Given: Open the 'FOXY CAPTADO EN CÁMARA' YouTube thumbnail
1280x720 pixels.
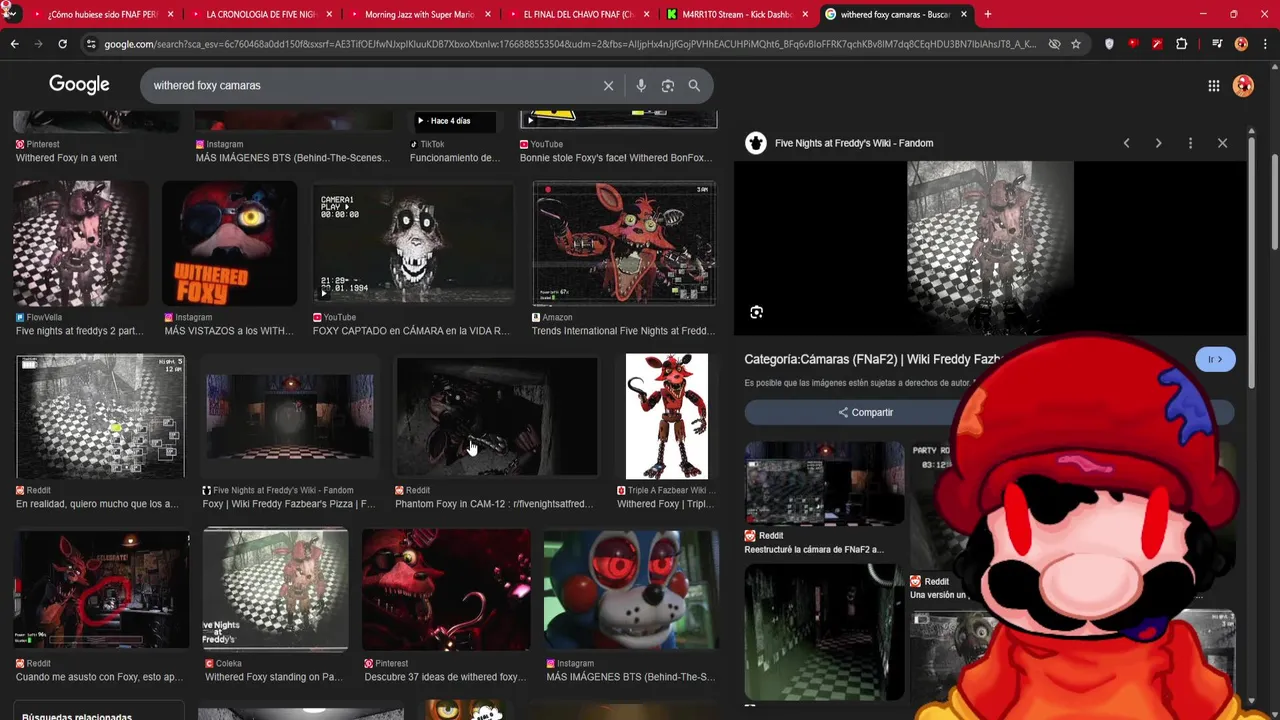Looking at the screenshot, I should coord(413,243).
